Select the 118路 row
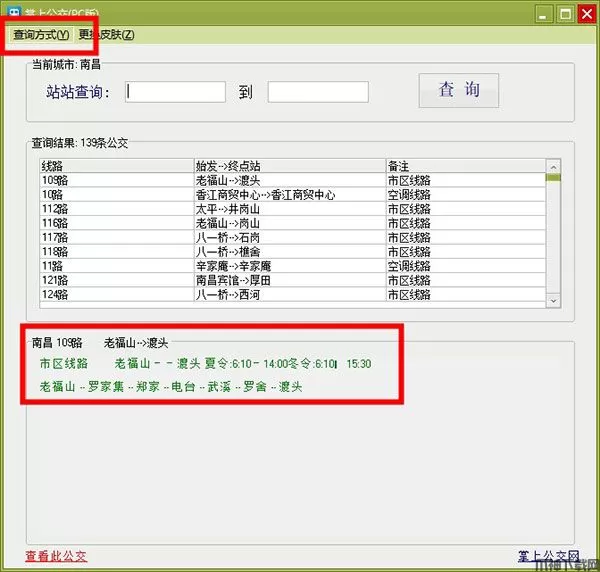600x572 pixels. 293,252
